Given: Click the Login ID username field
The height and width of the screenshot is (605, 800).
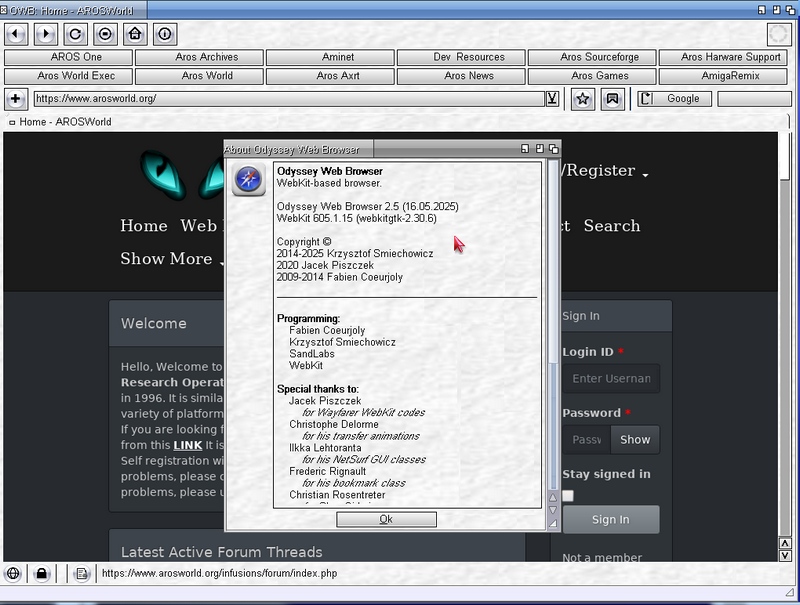Looking at the screenshot, I should pos(611,379).
